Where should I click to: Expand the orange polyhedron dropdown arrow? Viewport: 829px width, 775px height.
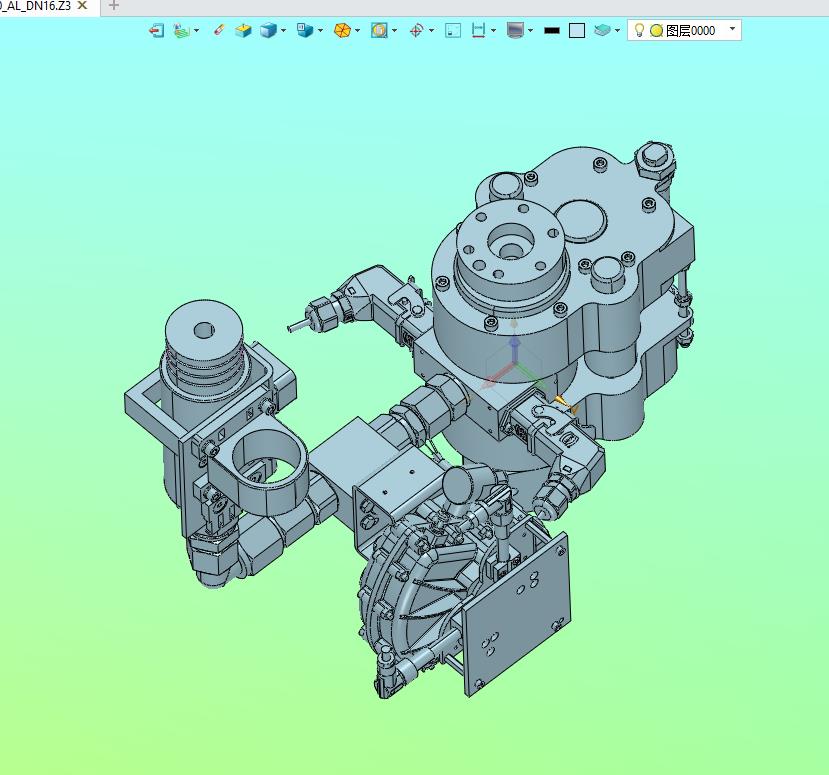[x=357, y=31]
